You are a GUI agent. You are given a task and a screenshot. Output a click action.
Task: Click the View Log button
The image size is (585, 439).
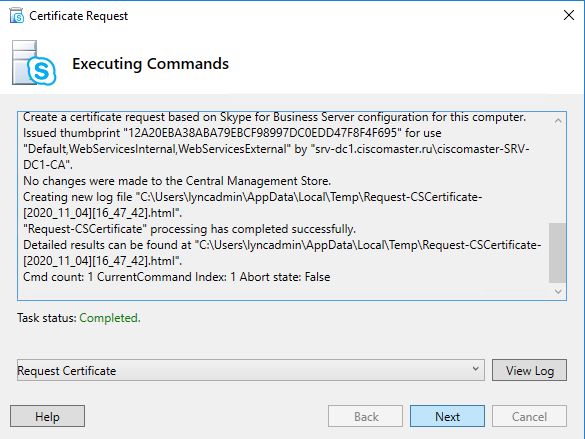(529, 370)
